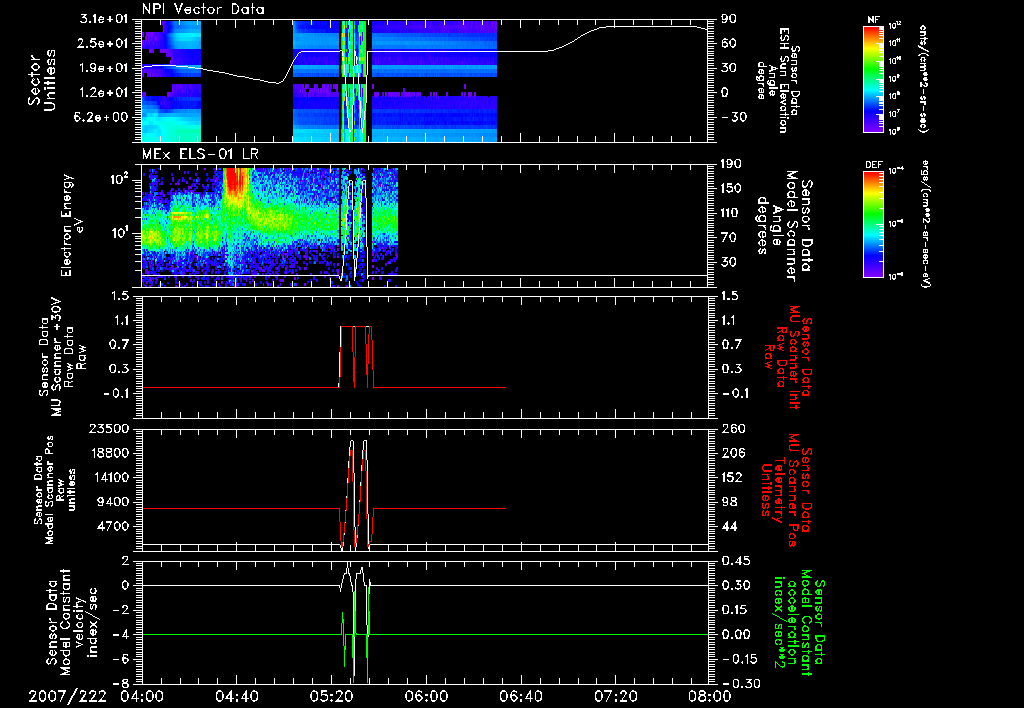Click the '3.1e+01' sector tick value
The height and width of the screenshot is (708, 1024).
(x=104, y=19)
